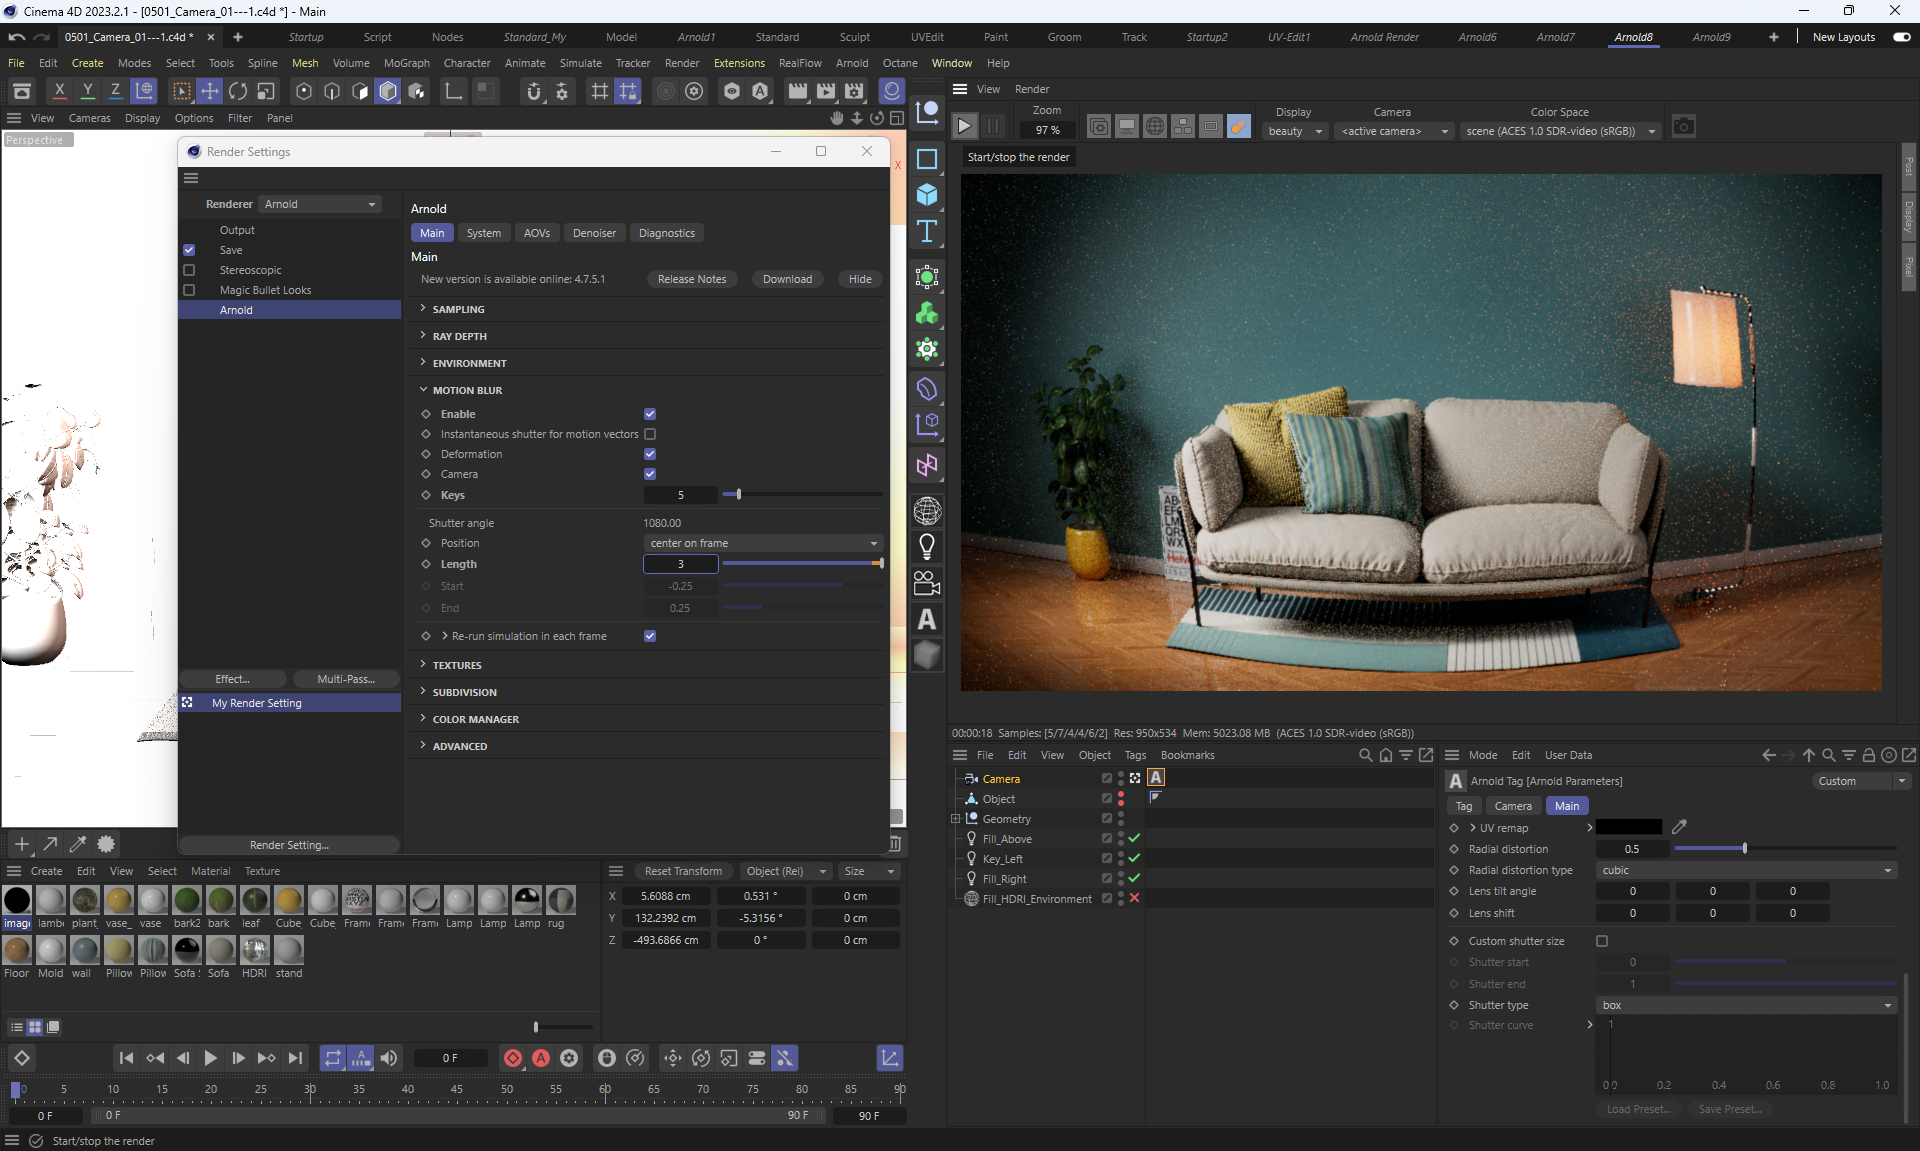Select the Text spline tool icon
This screenshot has width=1920, height=1151.
coord(927,232)
